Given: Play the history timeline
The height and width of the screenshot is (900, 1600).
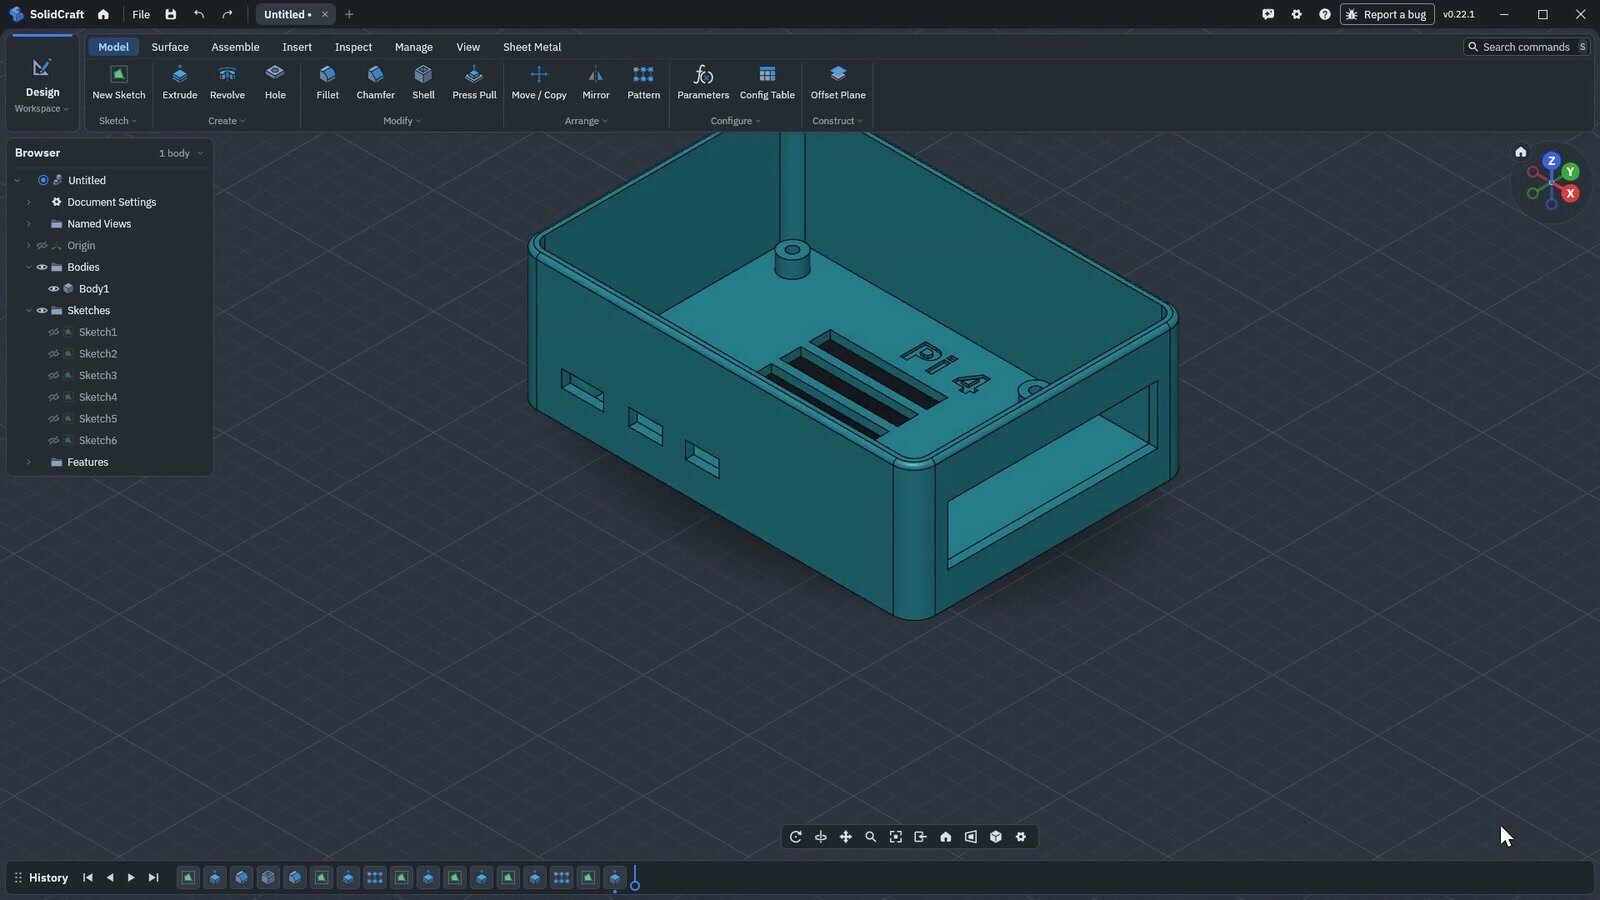Looking at the screenshot, I should tap(131, 878).
